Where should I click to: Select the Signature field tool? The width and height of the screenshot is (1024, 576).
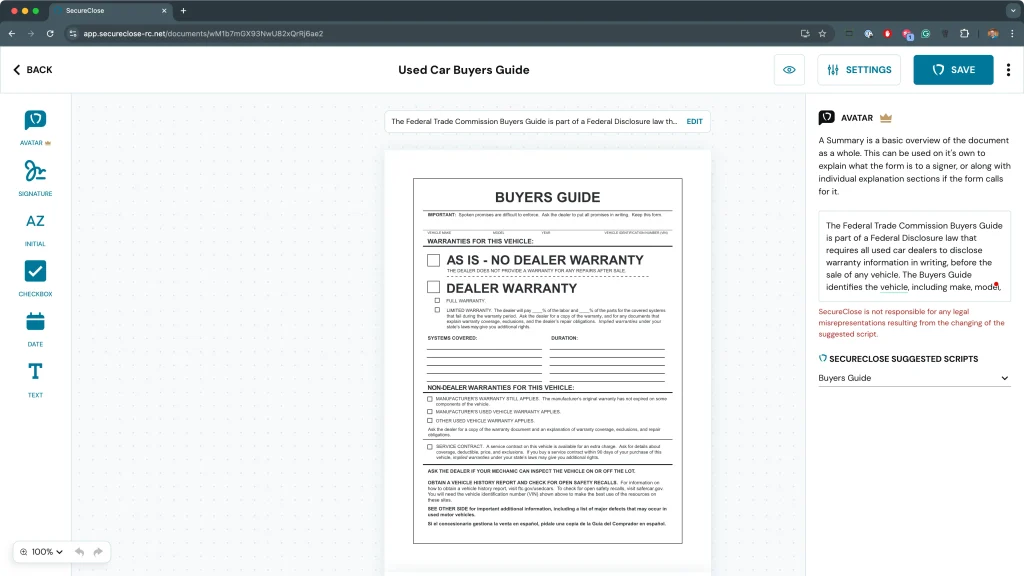click(35, 171)
